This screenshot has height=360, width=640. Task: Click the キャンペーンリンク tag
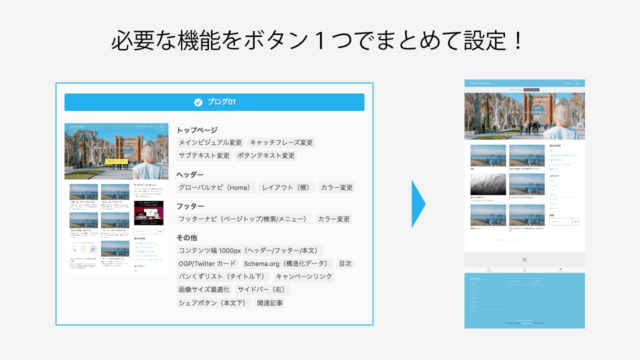304,277
